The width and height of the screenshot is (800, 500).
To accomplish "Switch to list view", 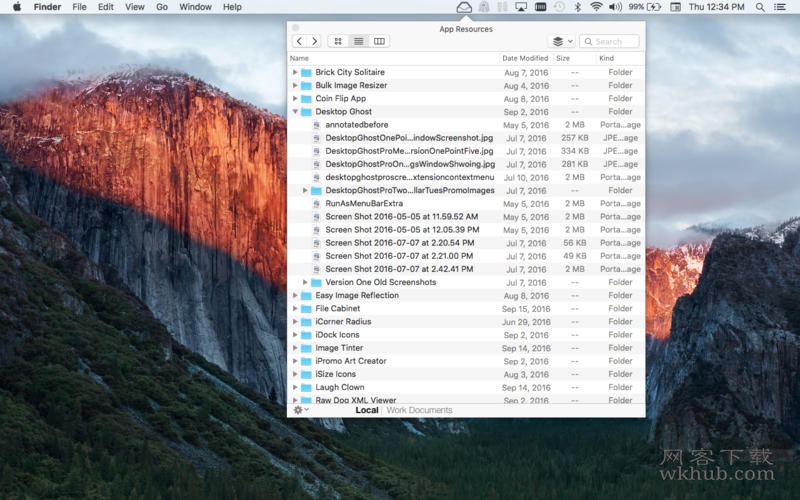I will [x=359, y=41].
